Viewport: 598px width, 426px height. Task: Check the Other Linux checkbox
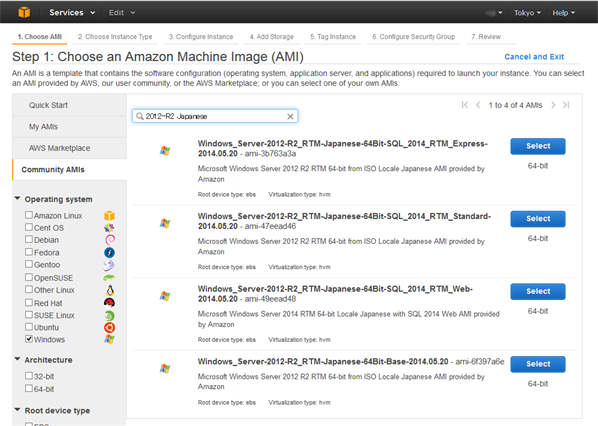(29, 289)
